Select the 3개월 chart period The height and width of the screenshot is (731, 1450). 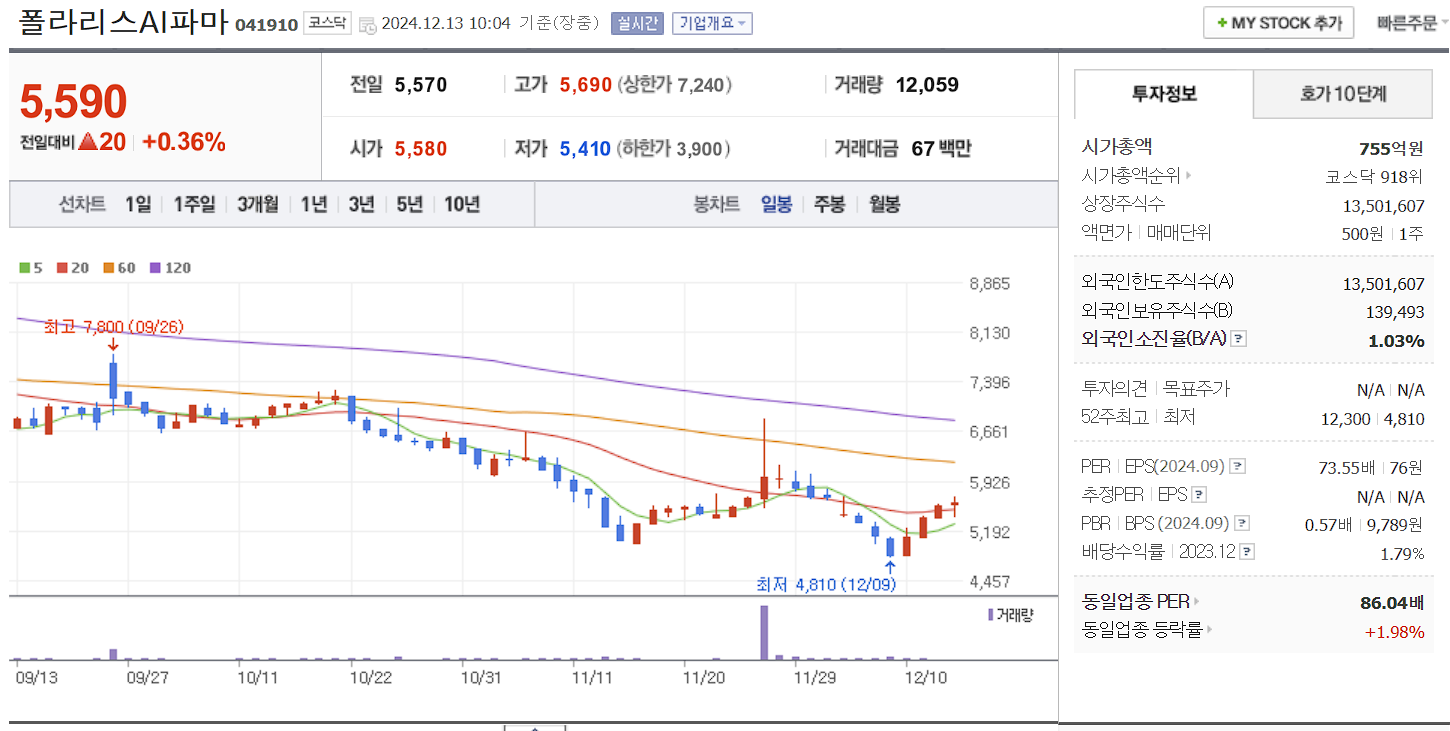(x=259, y=203)
